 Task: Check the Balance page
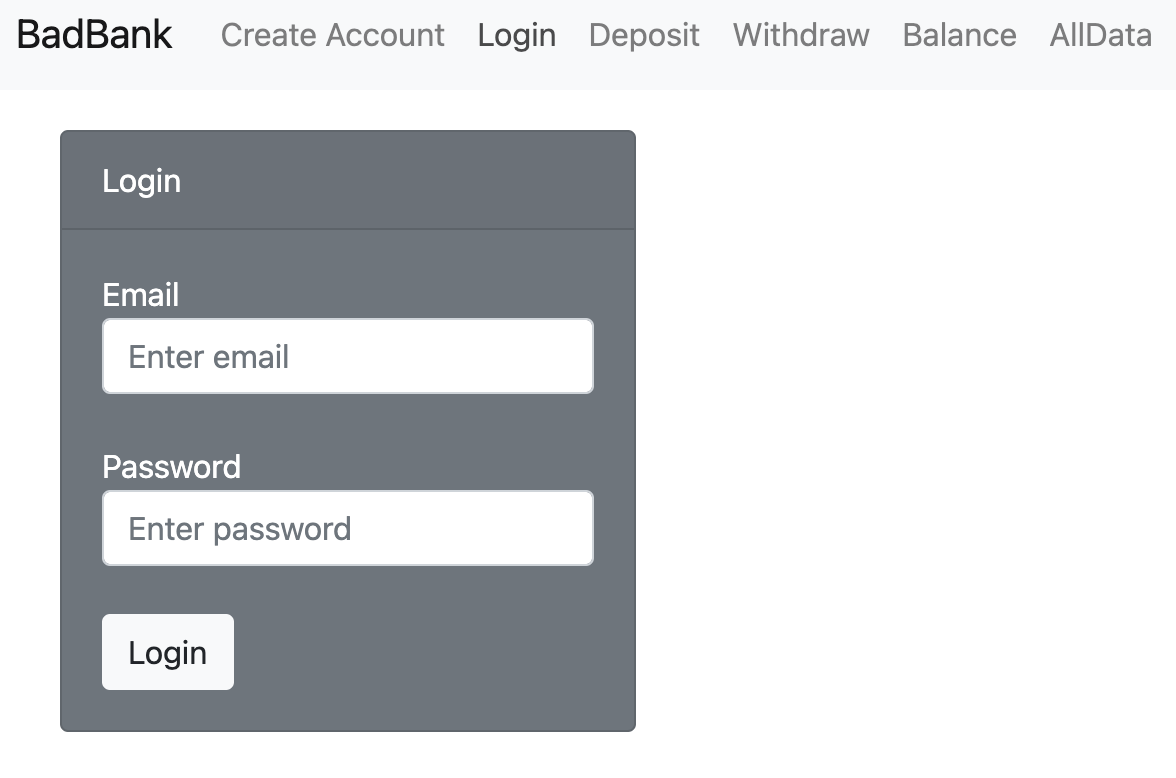click(959, 35)
